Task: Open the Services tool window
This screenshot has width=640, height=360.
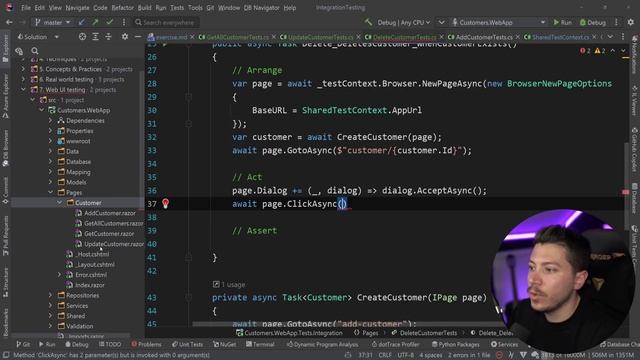Action: point(504,344)
